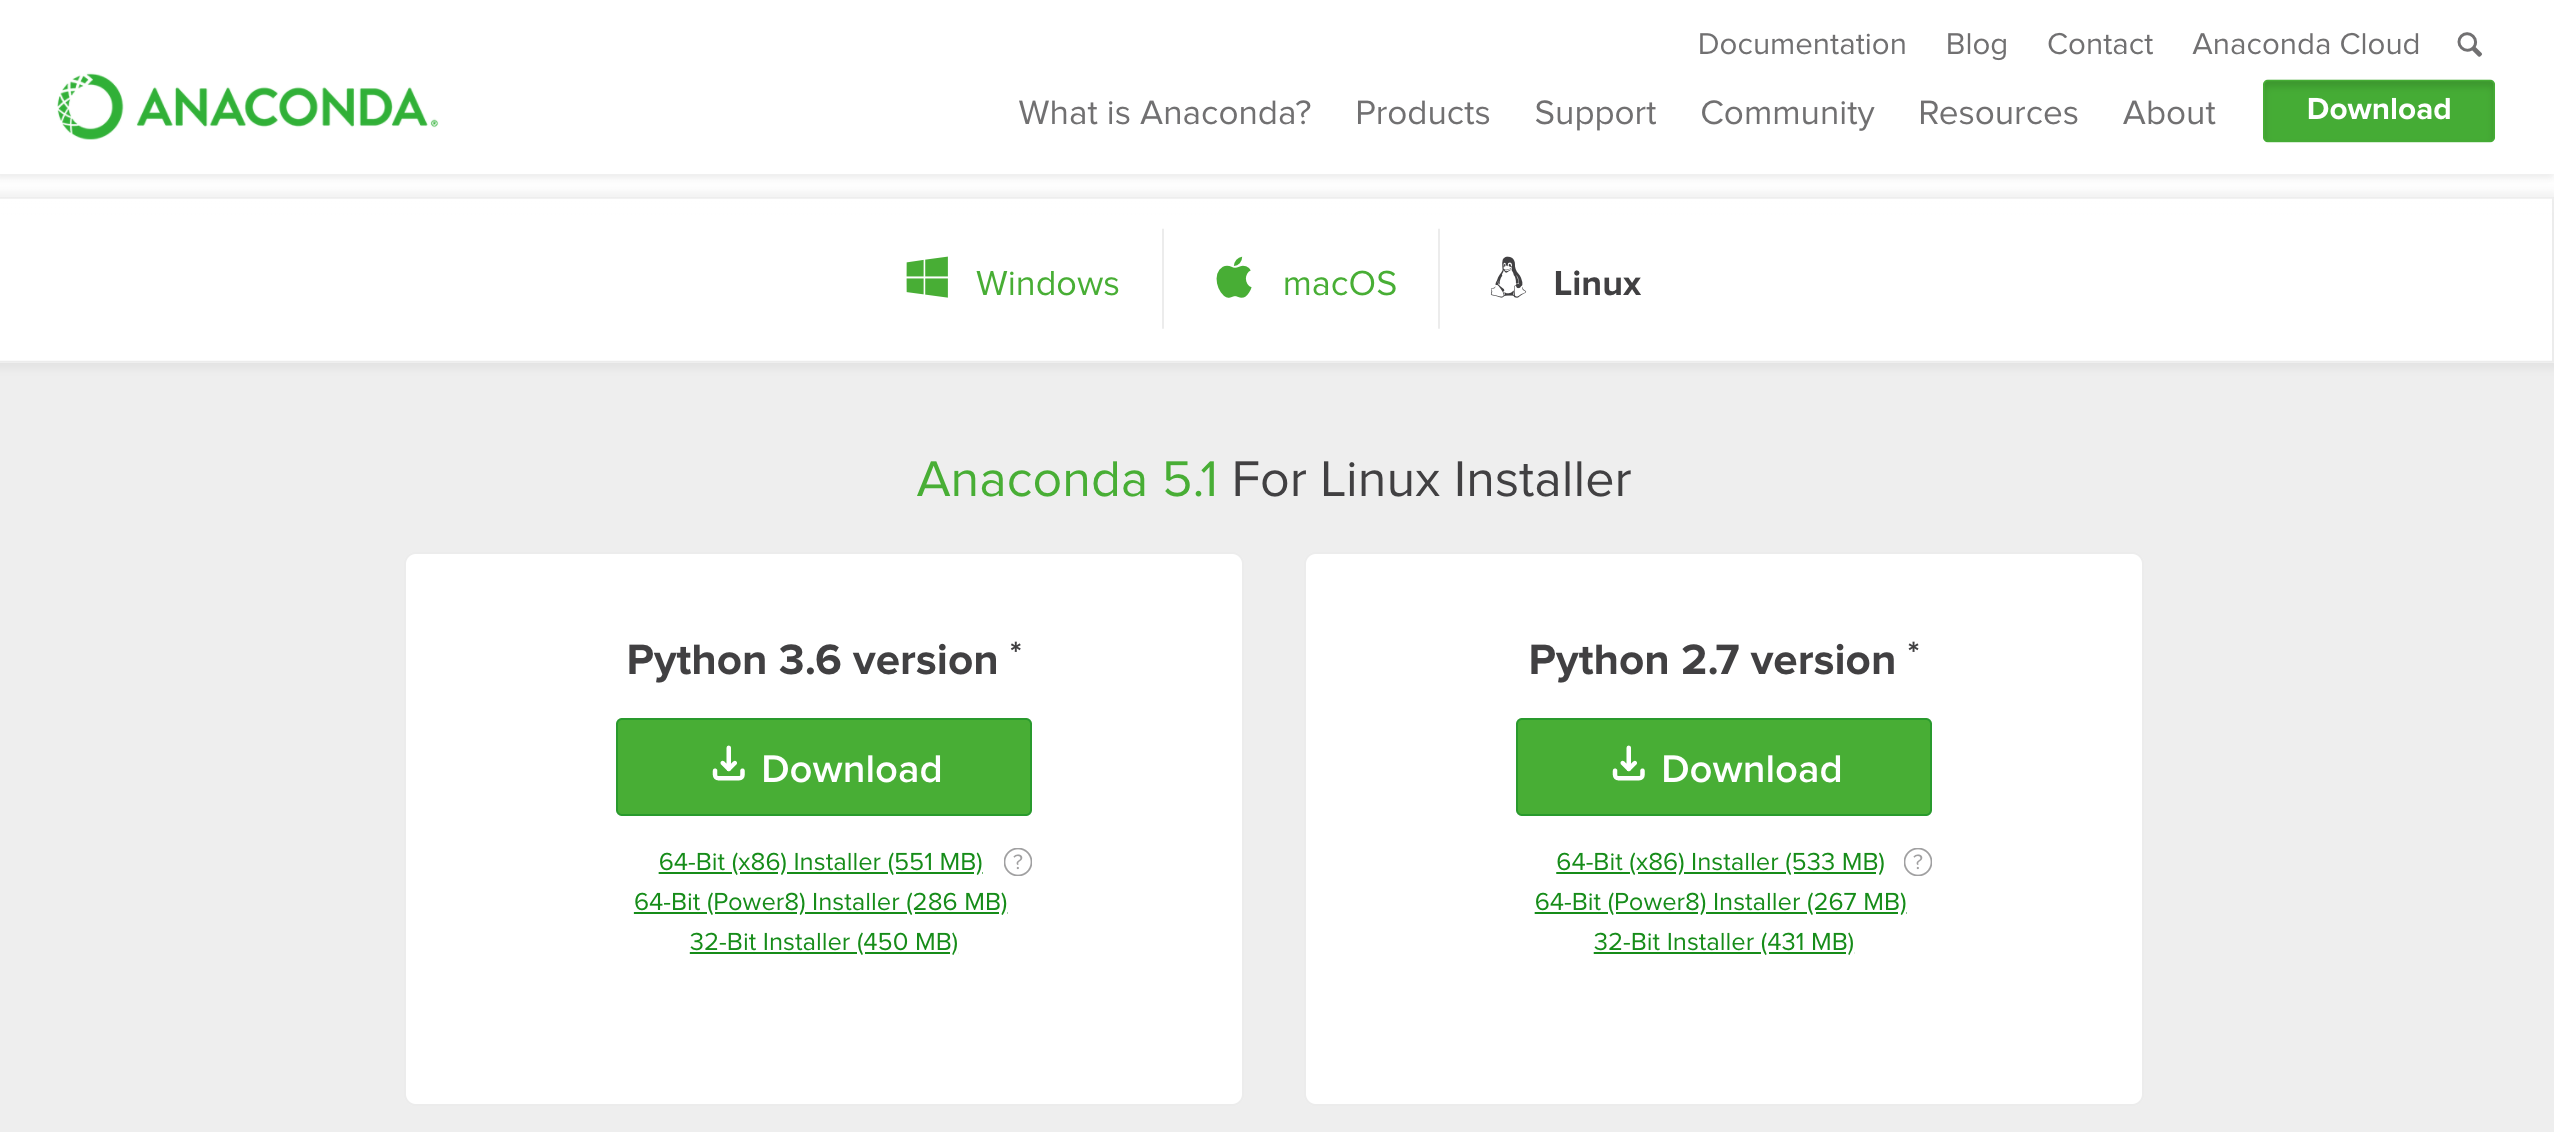
Task: Click help icon beside 551 MB installer
Action: pos(1018,862)
